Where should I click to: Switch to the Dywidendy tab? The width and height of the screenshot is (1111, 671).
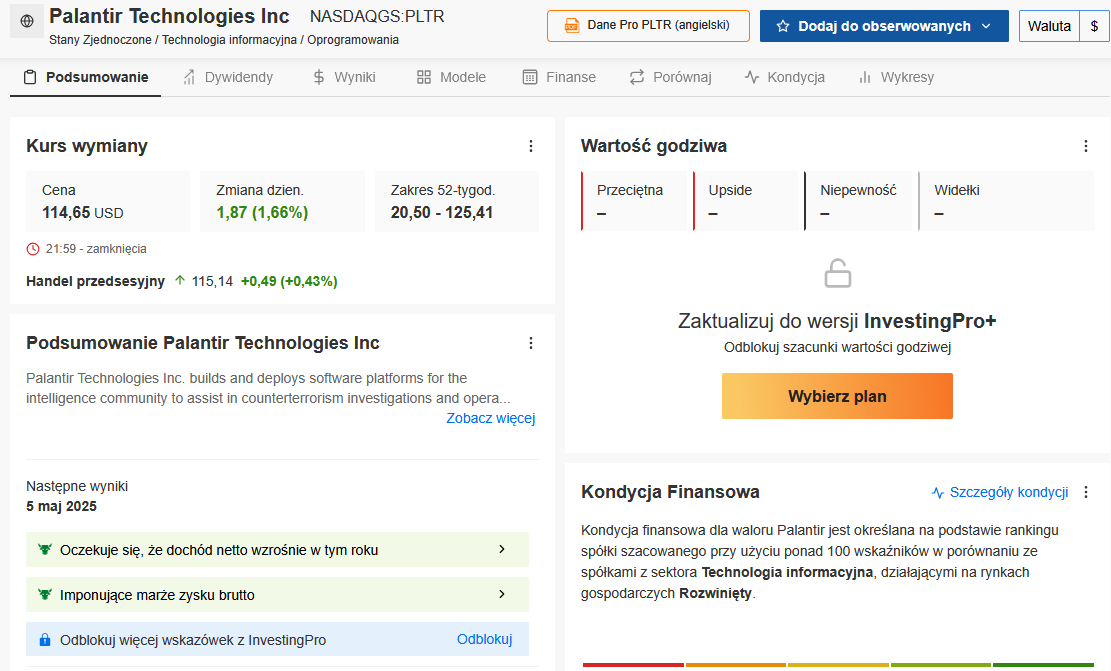click(227, 77)
